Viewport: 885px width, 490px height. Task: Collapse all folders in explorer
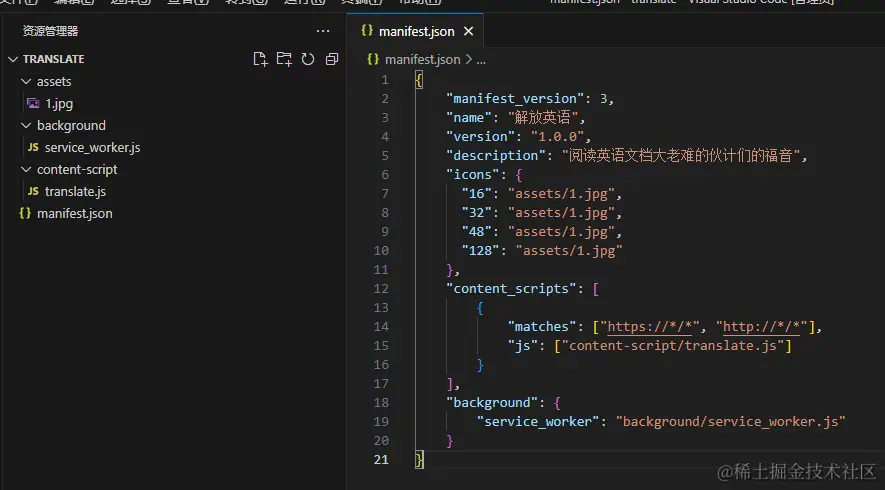[332, 59]
